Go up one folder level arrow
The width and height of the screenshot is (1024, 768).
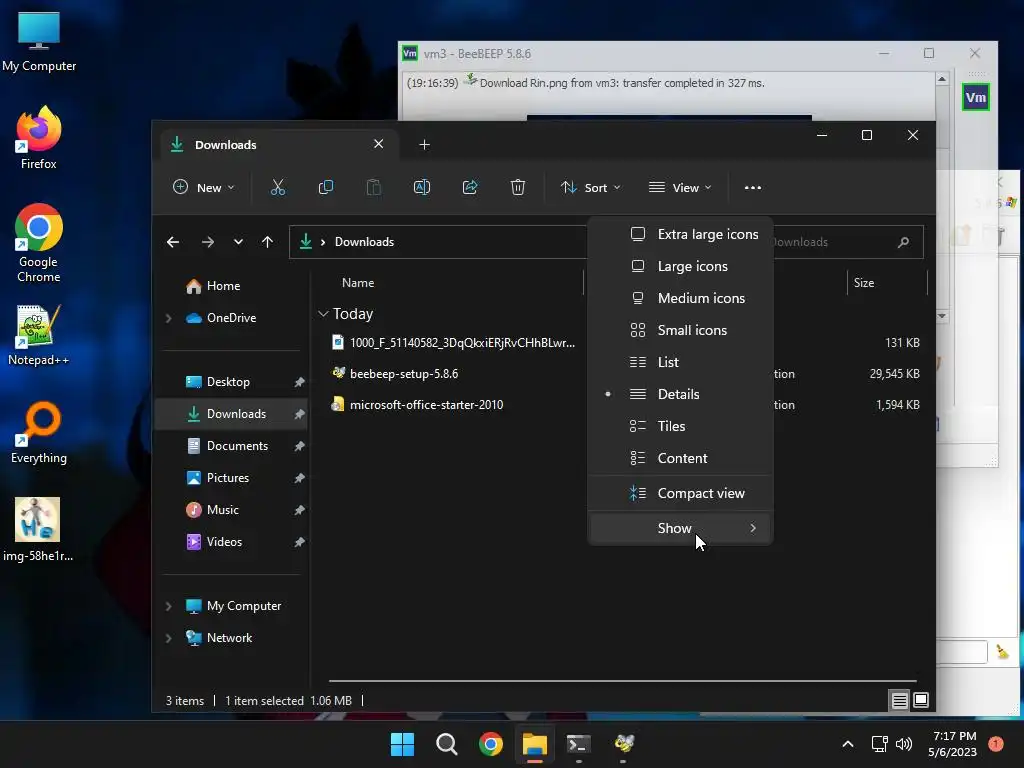267,242
